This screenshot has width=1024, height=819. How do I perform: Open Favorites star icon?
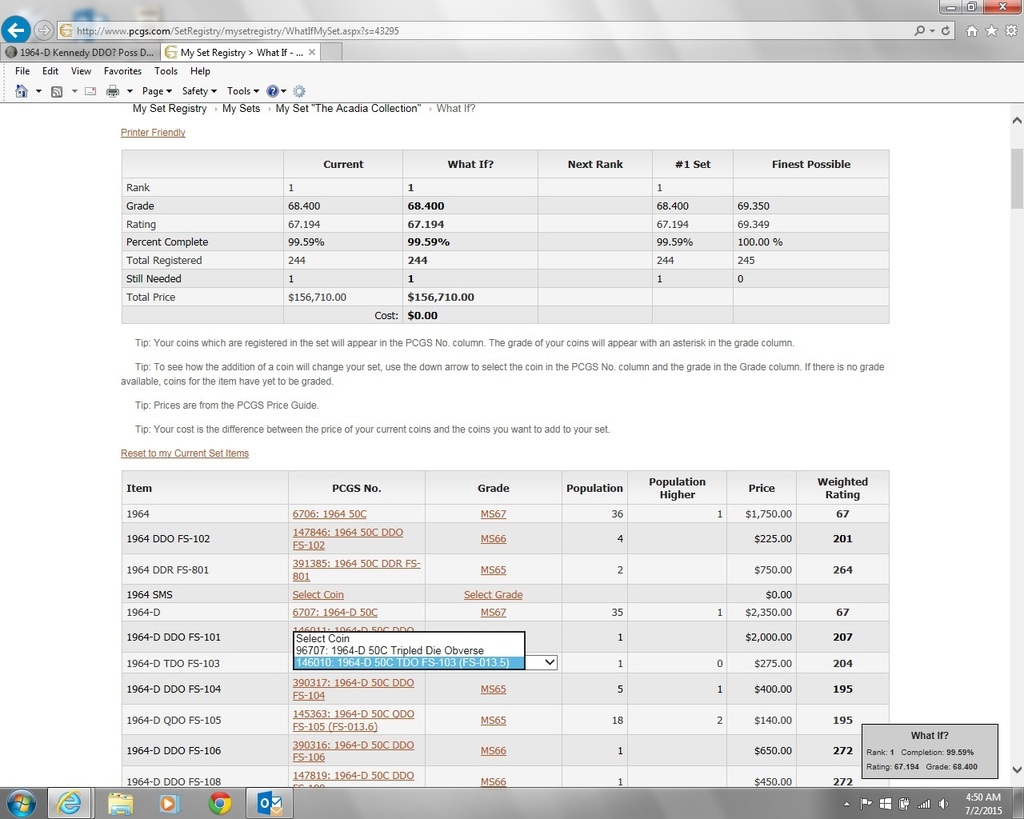(x=991, y=31)
